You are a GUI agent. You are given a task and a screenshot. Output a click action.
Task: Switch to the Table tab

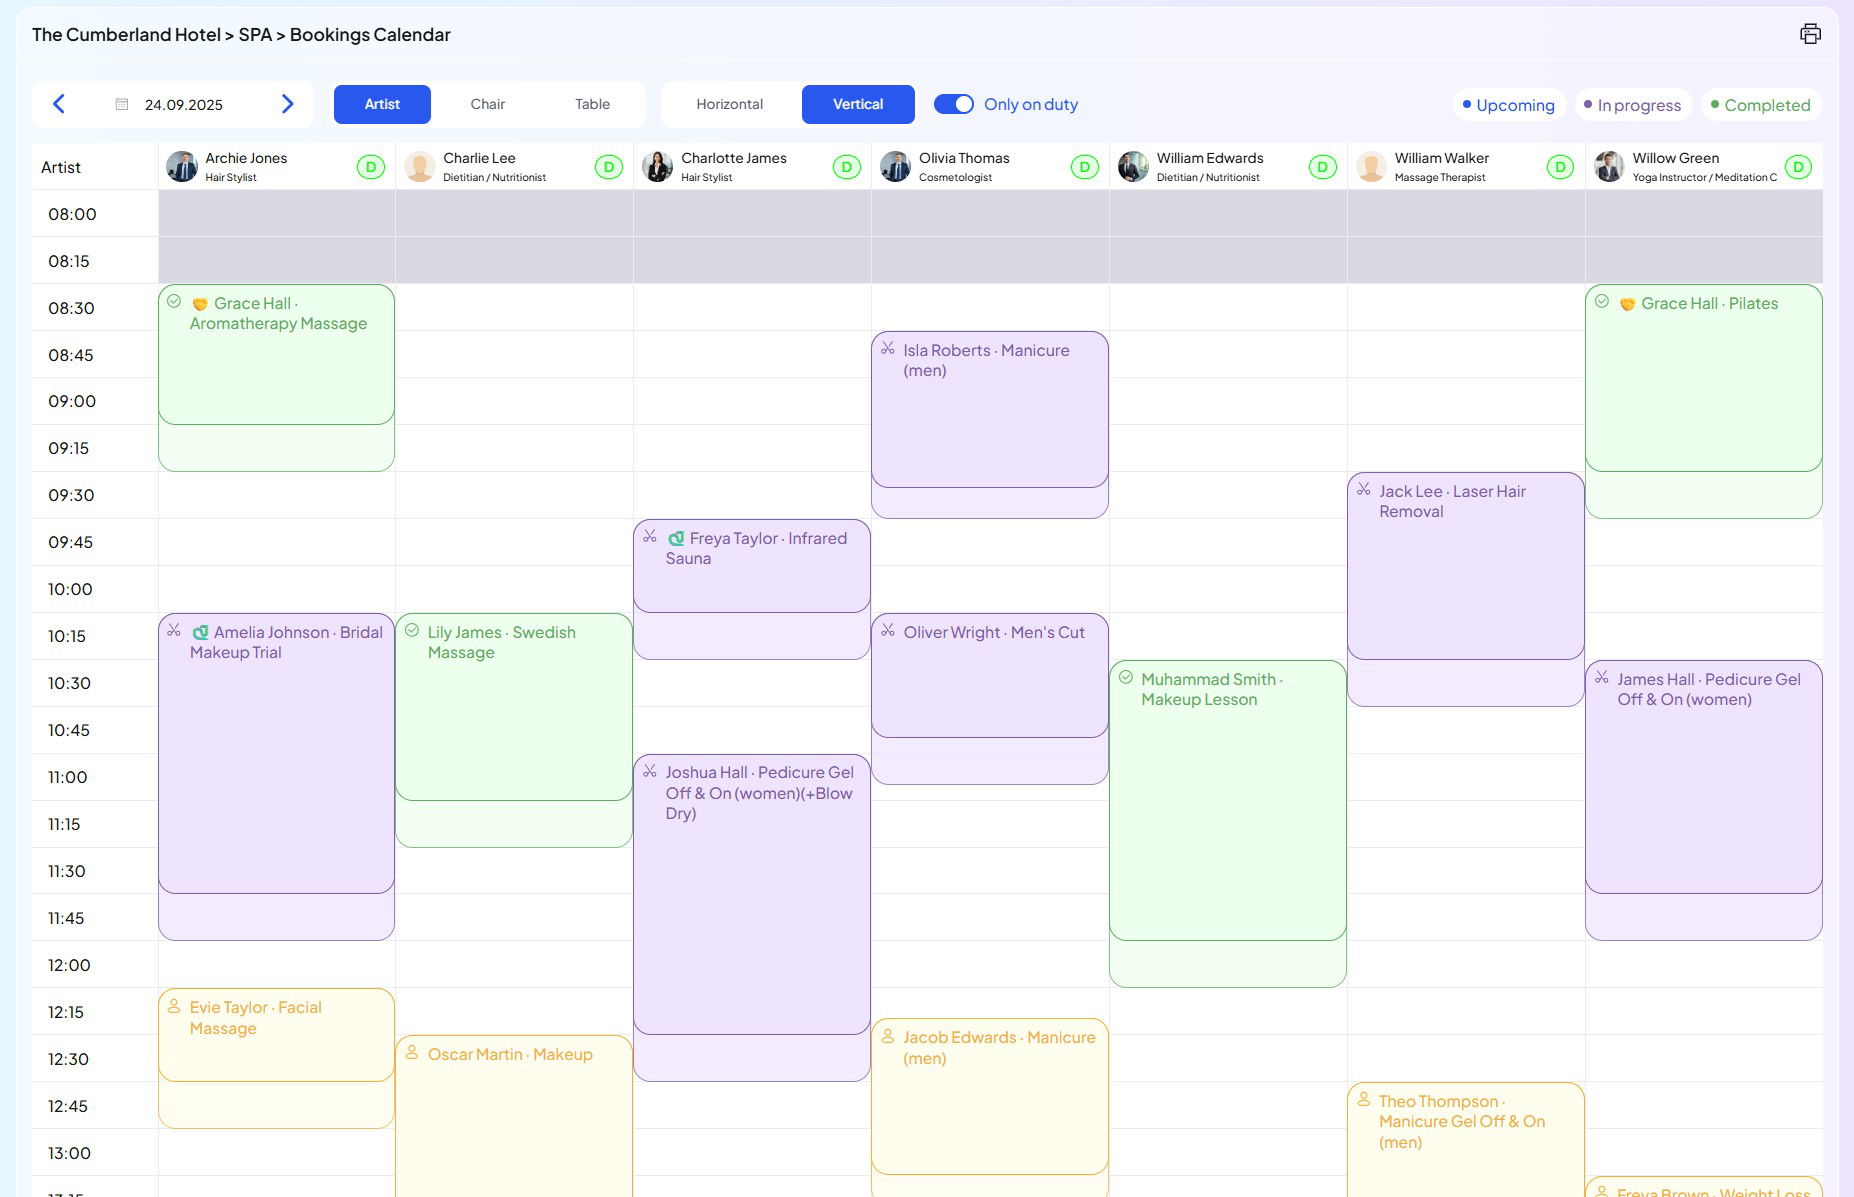pyautogui.click(x=592, y=104)
